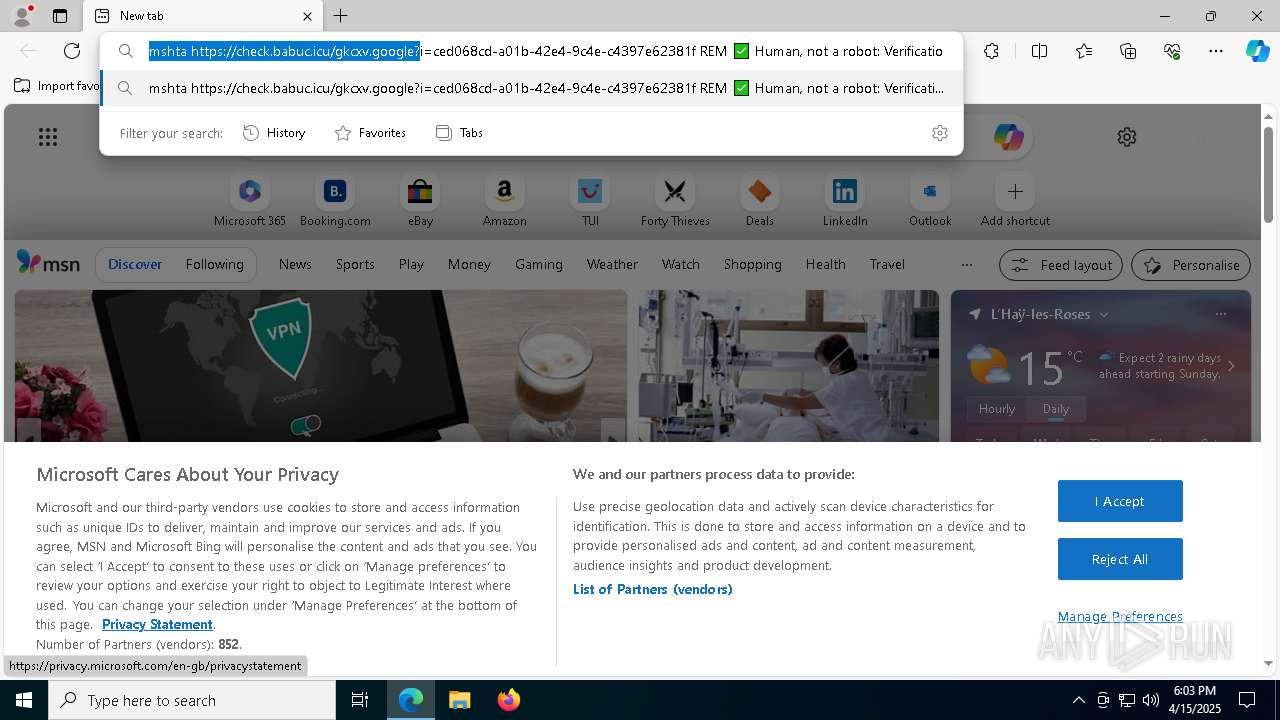Close the New tab
Screen dimensions: 1280x720
coord(307,16)
